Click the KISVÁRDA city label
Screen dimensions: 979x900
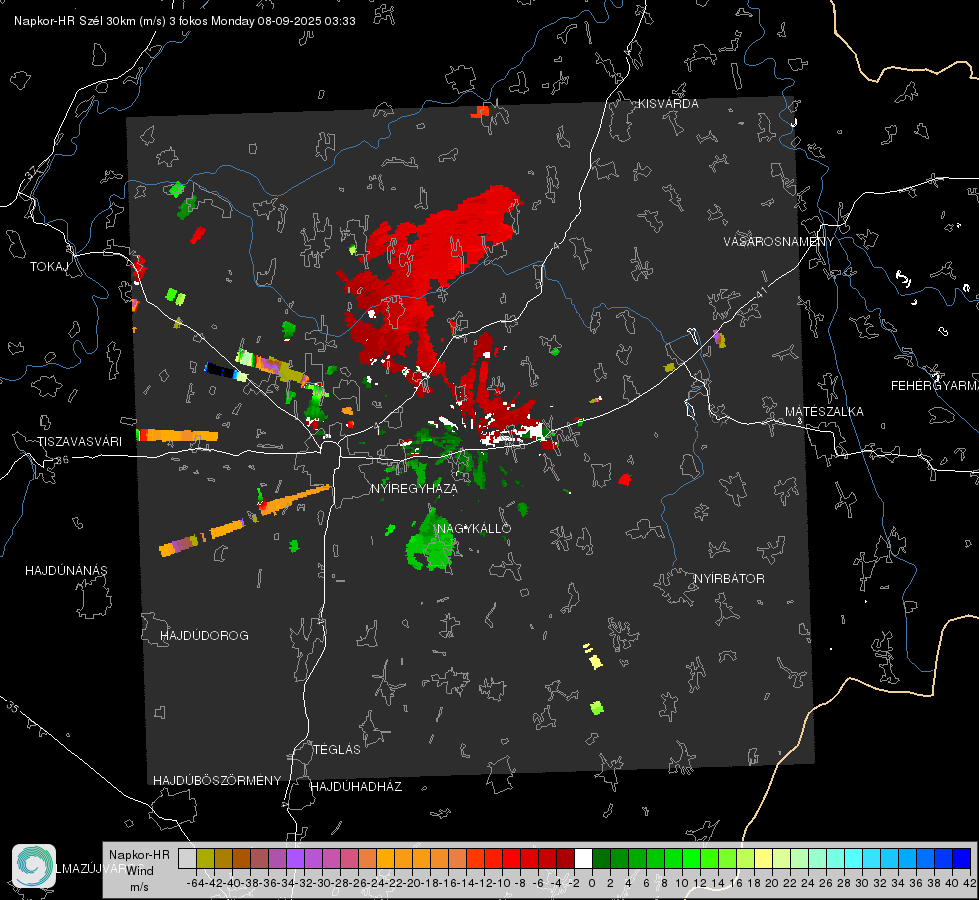(x=667, y=104)
